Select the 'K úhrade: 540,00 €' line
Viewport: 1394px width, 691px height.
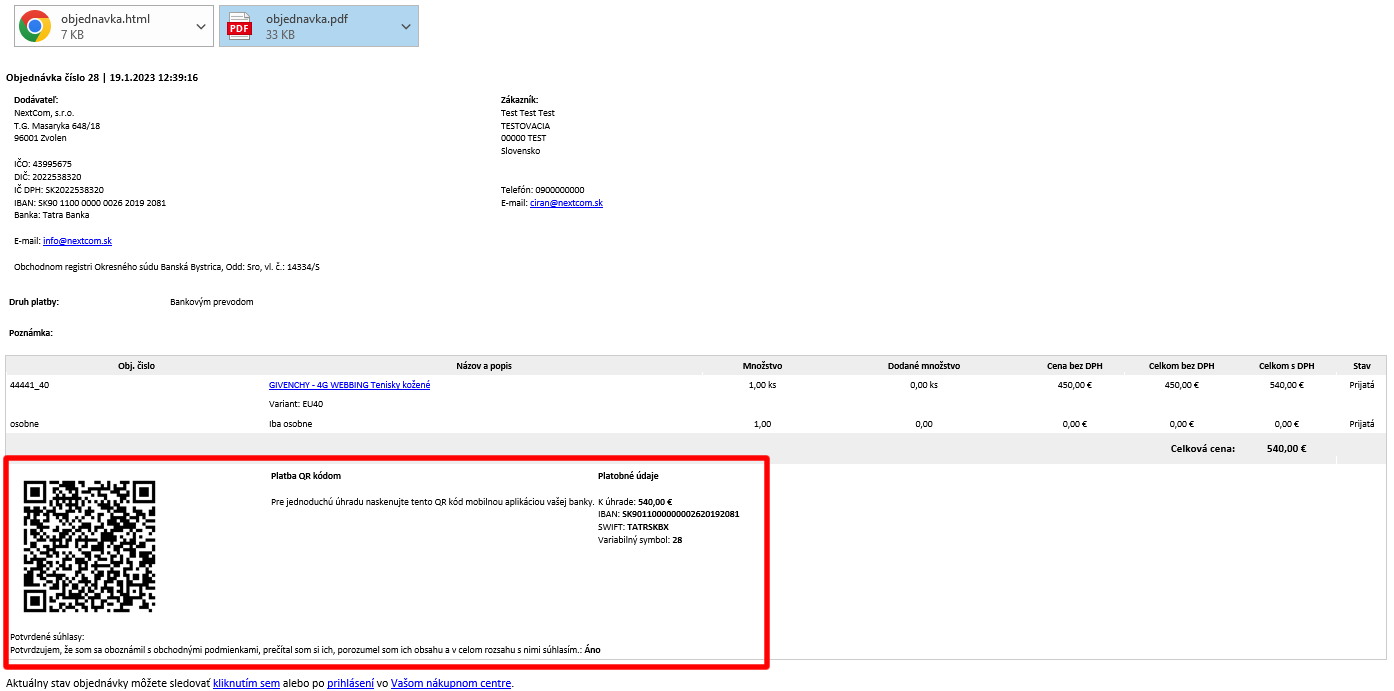tap(635, 502)
